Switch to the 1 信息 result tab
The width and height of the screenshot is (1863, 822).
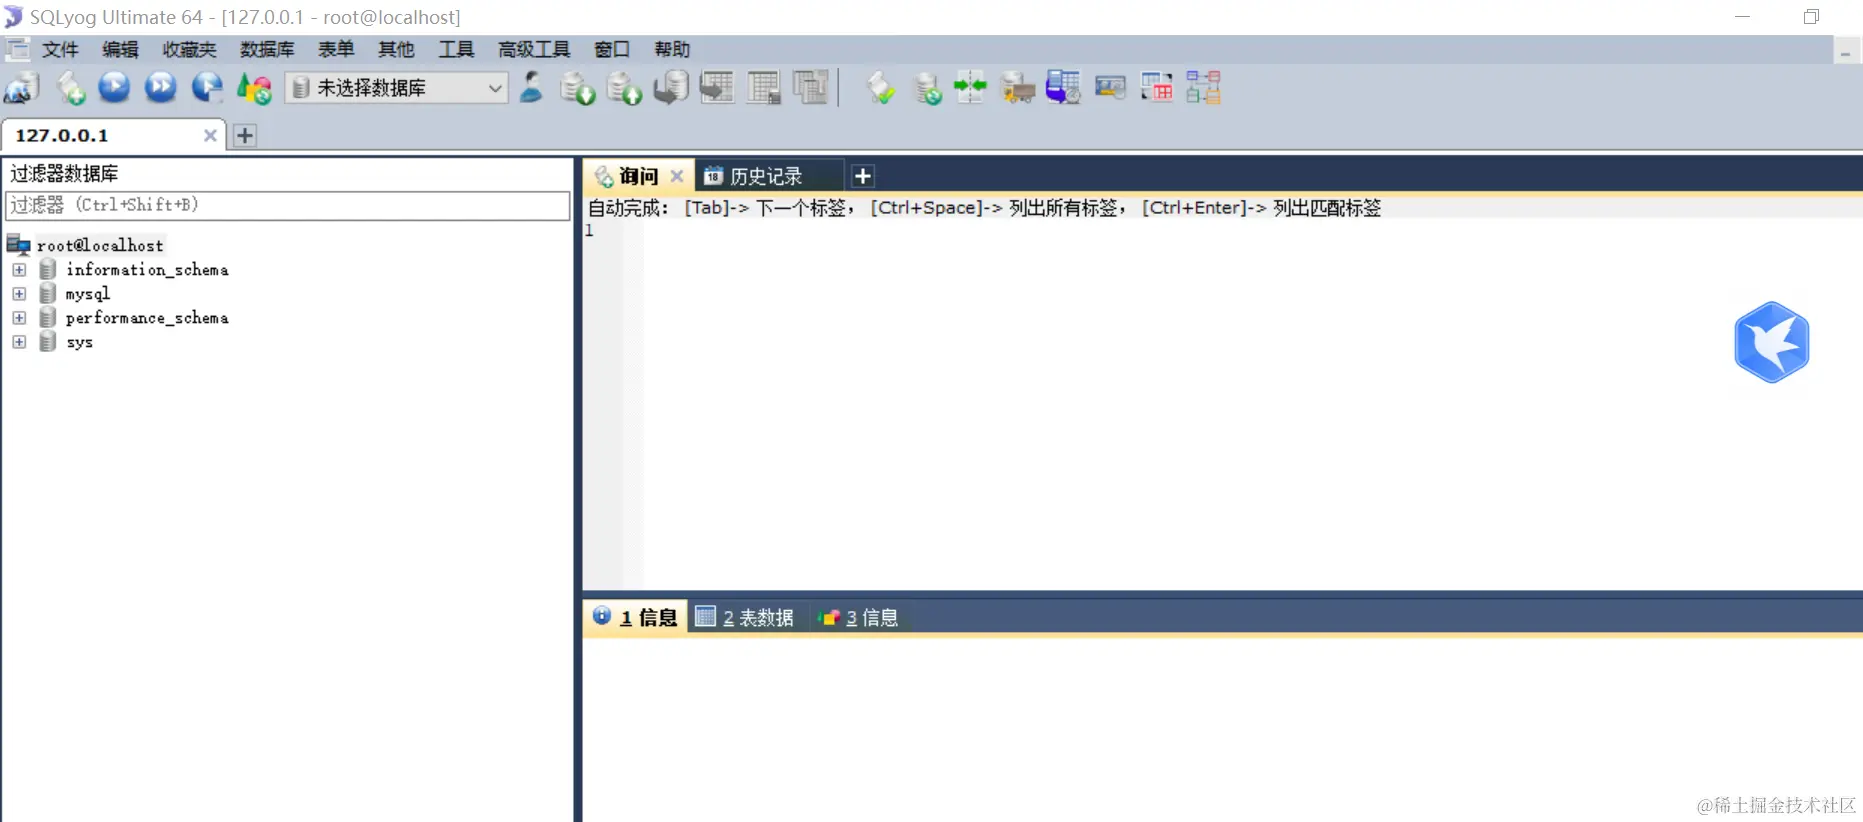[x=635, y=617]
